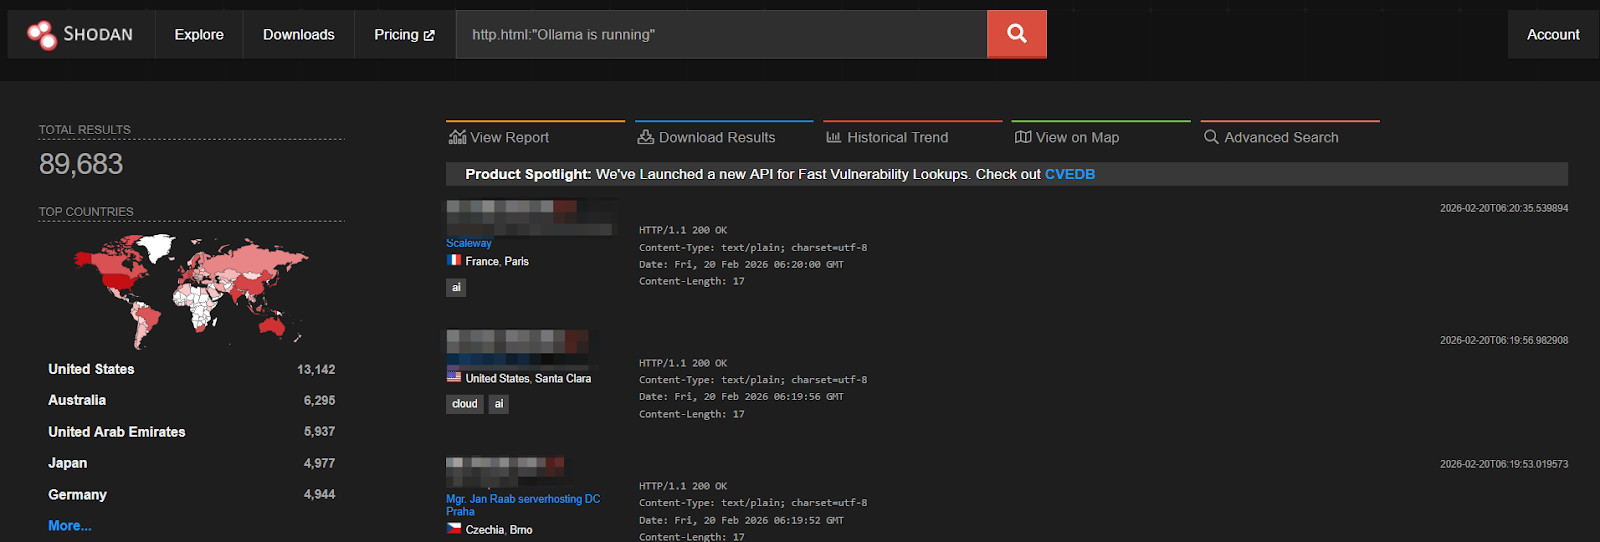Open Mgr. Jan Raab serverhosting DC link
1600x542 pixels.
[x=523, y=499]
